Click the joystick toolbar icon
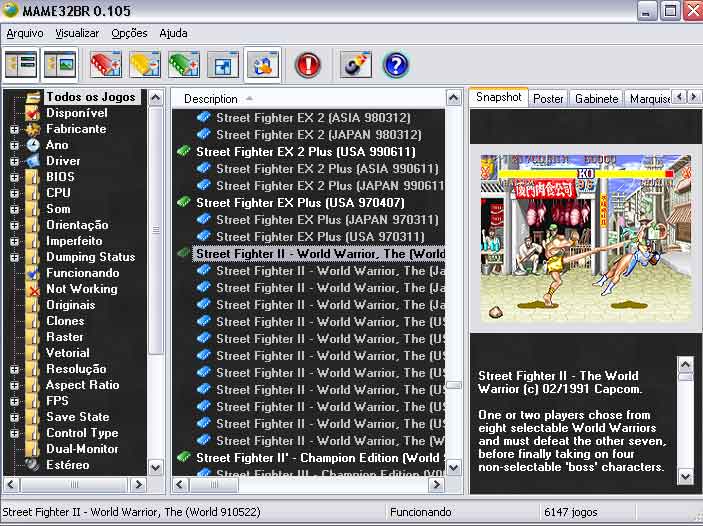 (x=356, y=65)
